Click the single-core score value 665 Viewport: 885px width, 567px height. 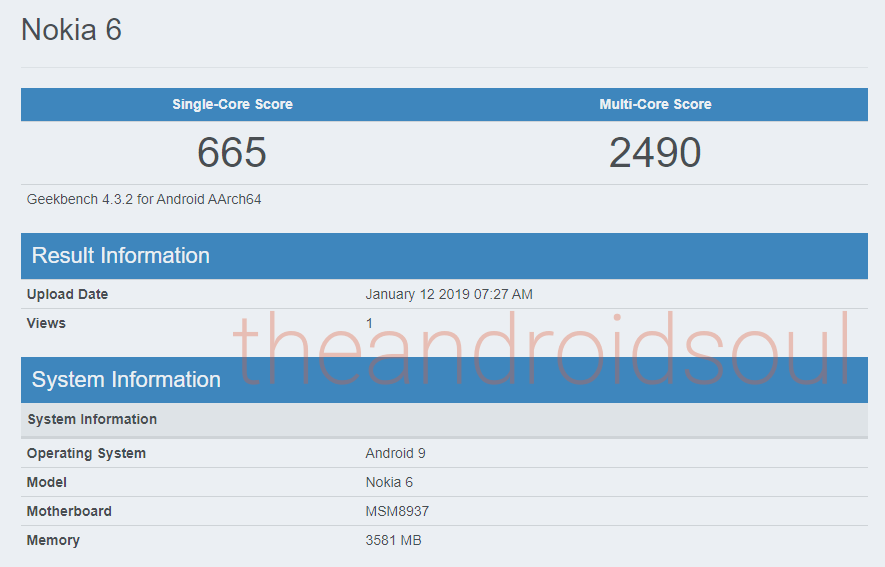click(232, 152)
